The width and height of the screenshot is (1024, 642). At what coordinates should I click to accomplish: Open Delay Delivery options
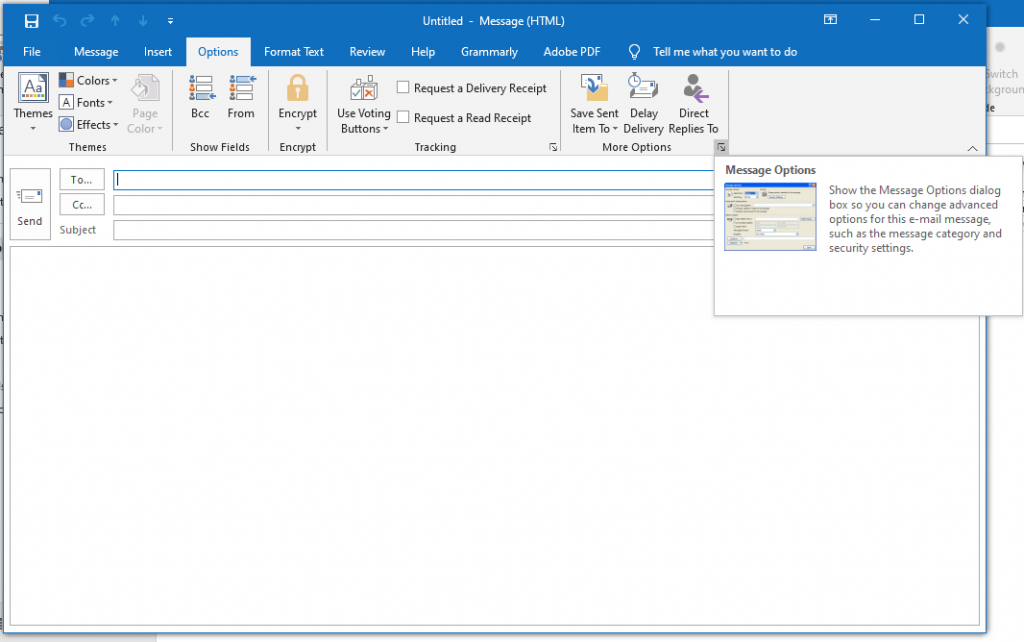click(x=643, y=103)
